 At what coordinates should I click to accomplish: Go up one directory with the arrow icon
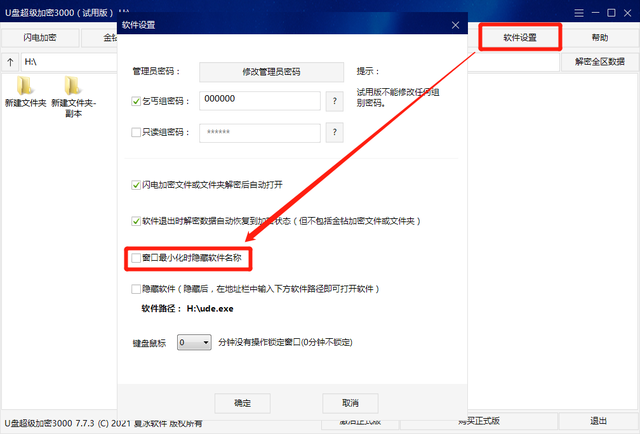point(10,62)
